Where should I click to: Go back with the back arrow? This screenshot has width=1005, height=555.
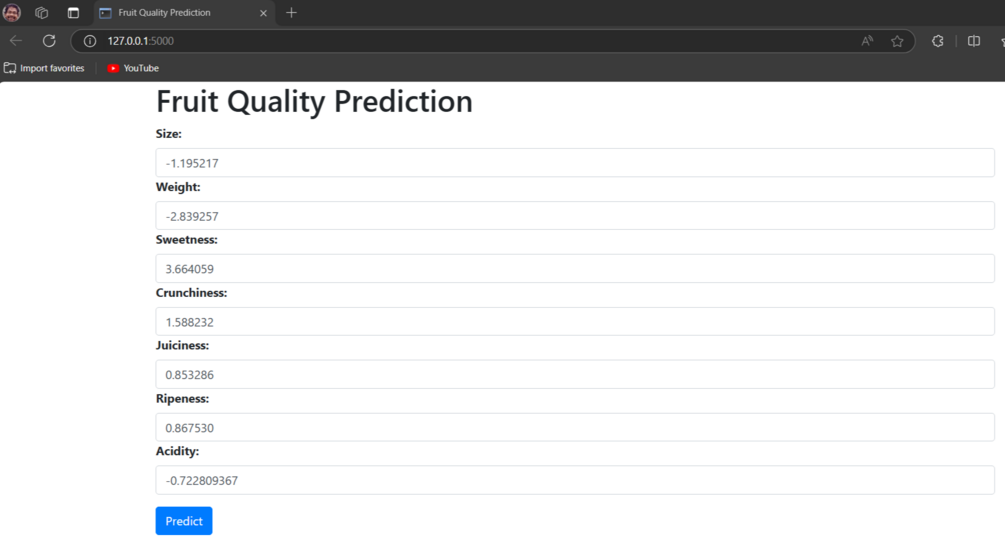[16, 41]
